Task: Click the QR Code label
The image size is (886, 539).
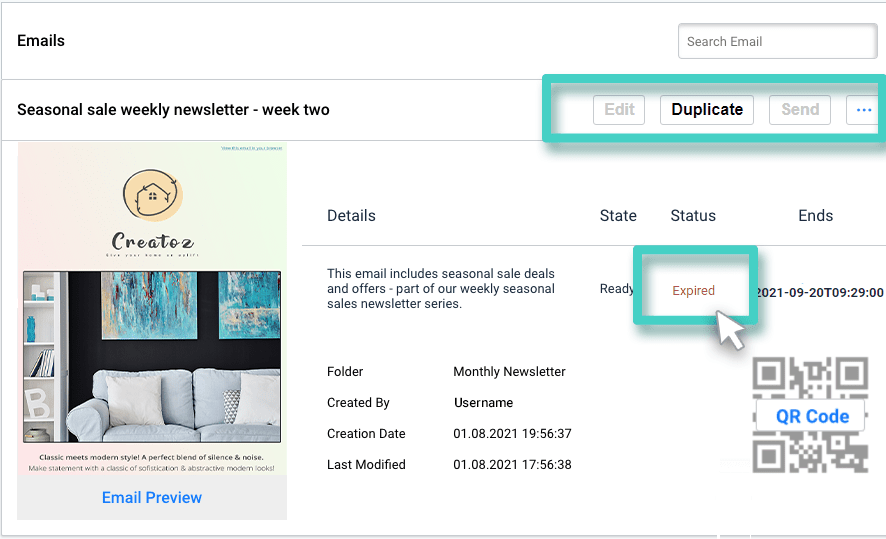Action: pos(811,416)
